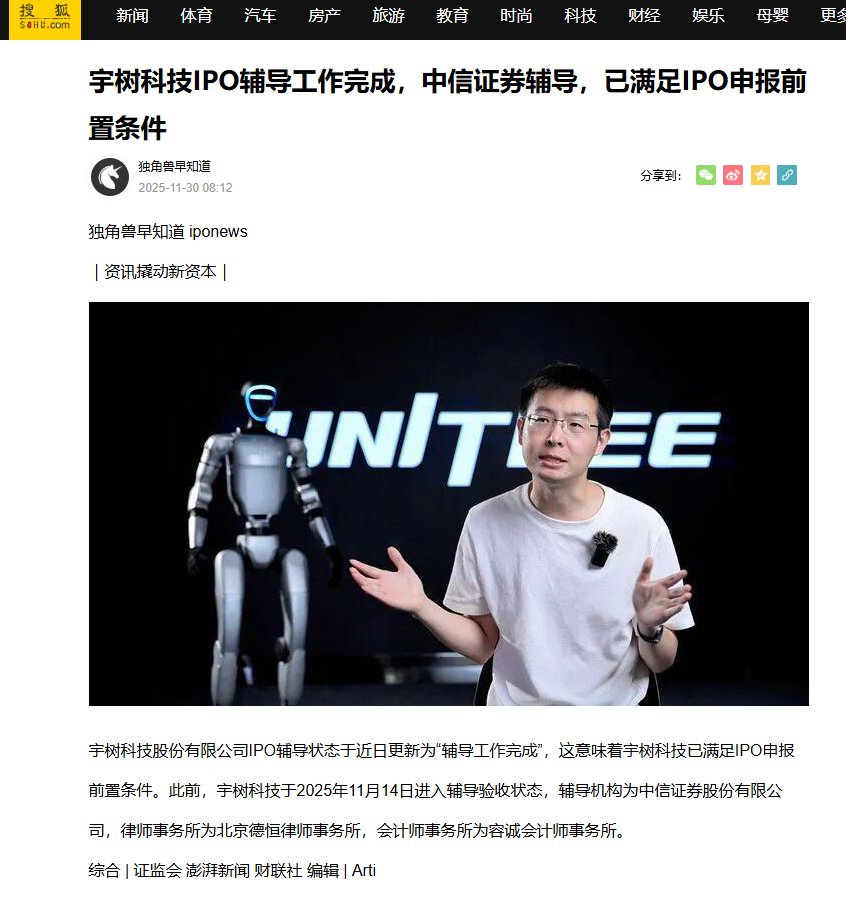Open the unicorn author avatar
The width and height of the screenshot is (846, 900).
(x=110, y=177)
